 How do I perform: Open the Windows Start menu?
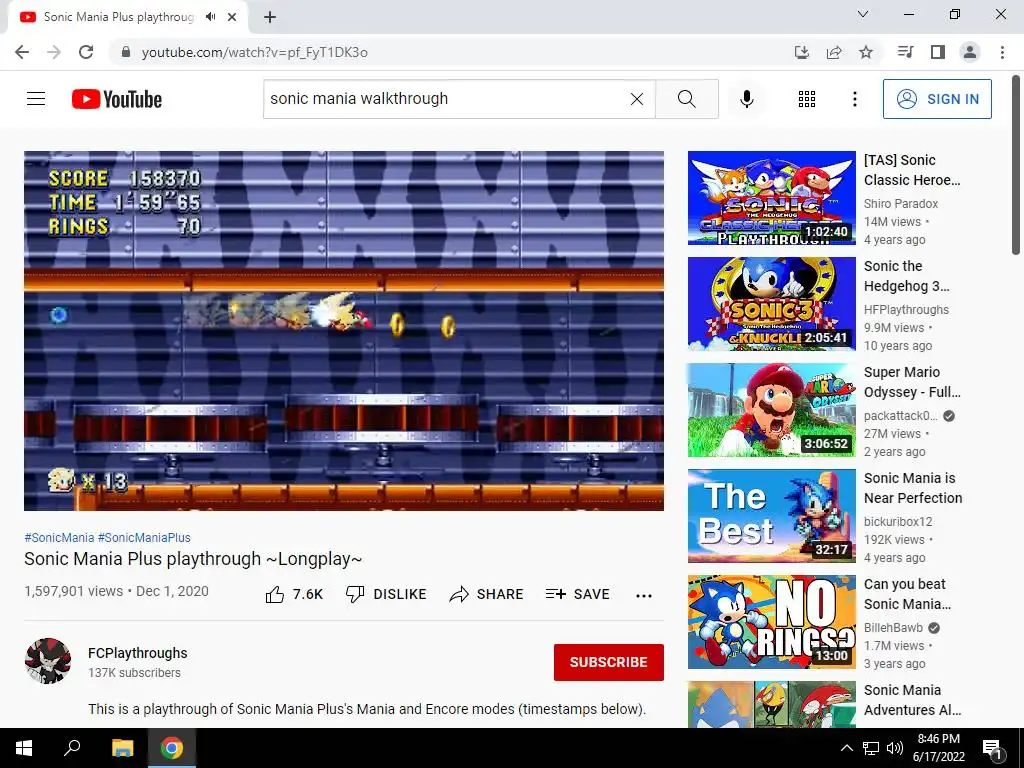(24, 748)
